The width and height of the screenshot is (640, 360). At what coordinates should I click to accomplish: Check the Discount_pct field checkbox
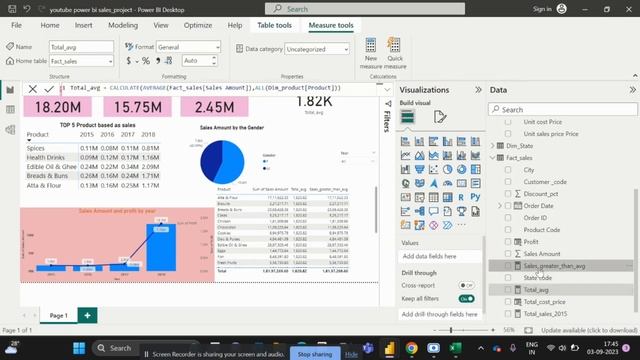(x=508, y=194)
